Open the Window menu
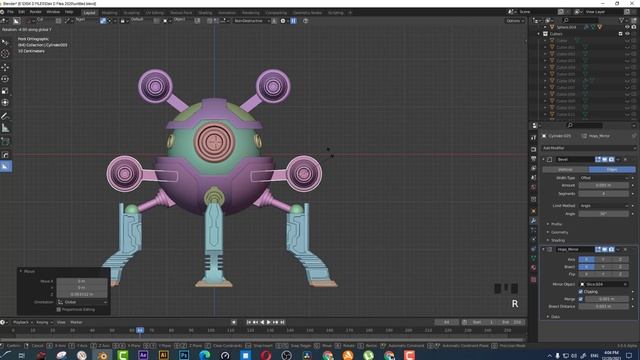 53,12
